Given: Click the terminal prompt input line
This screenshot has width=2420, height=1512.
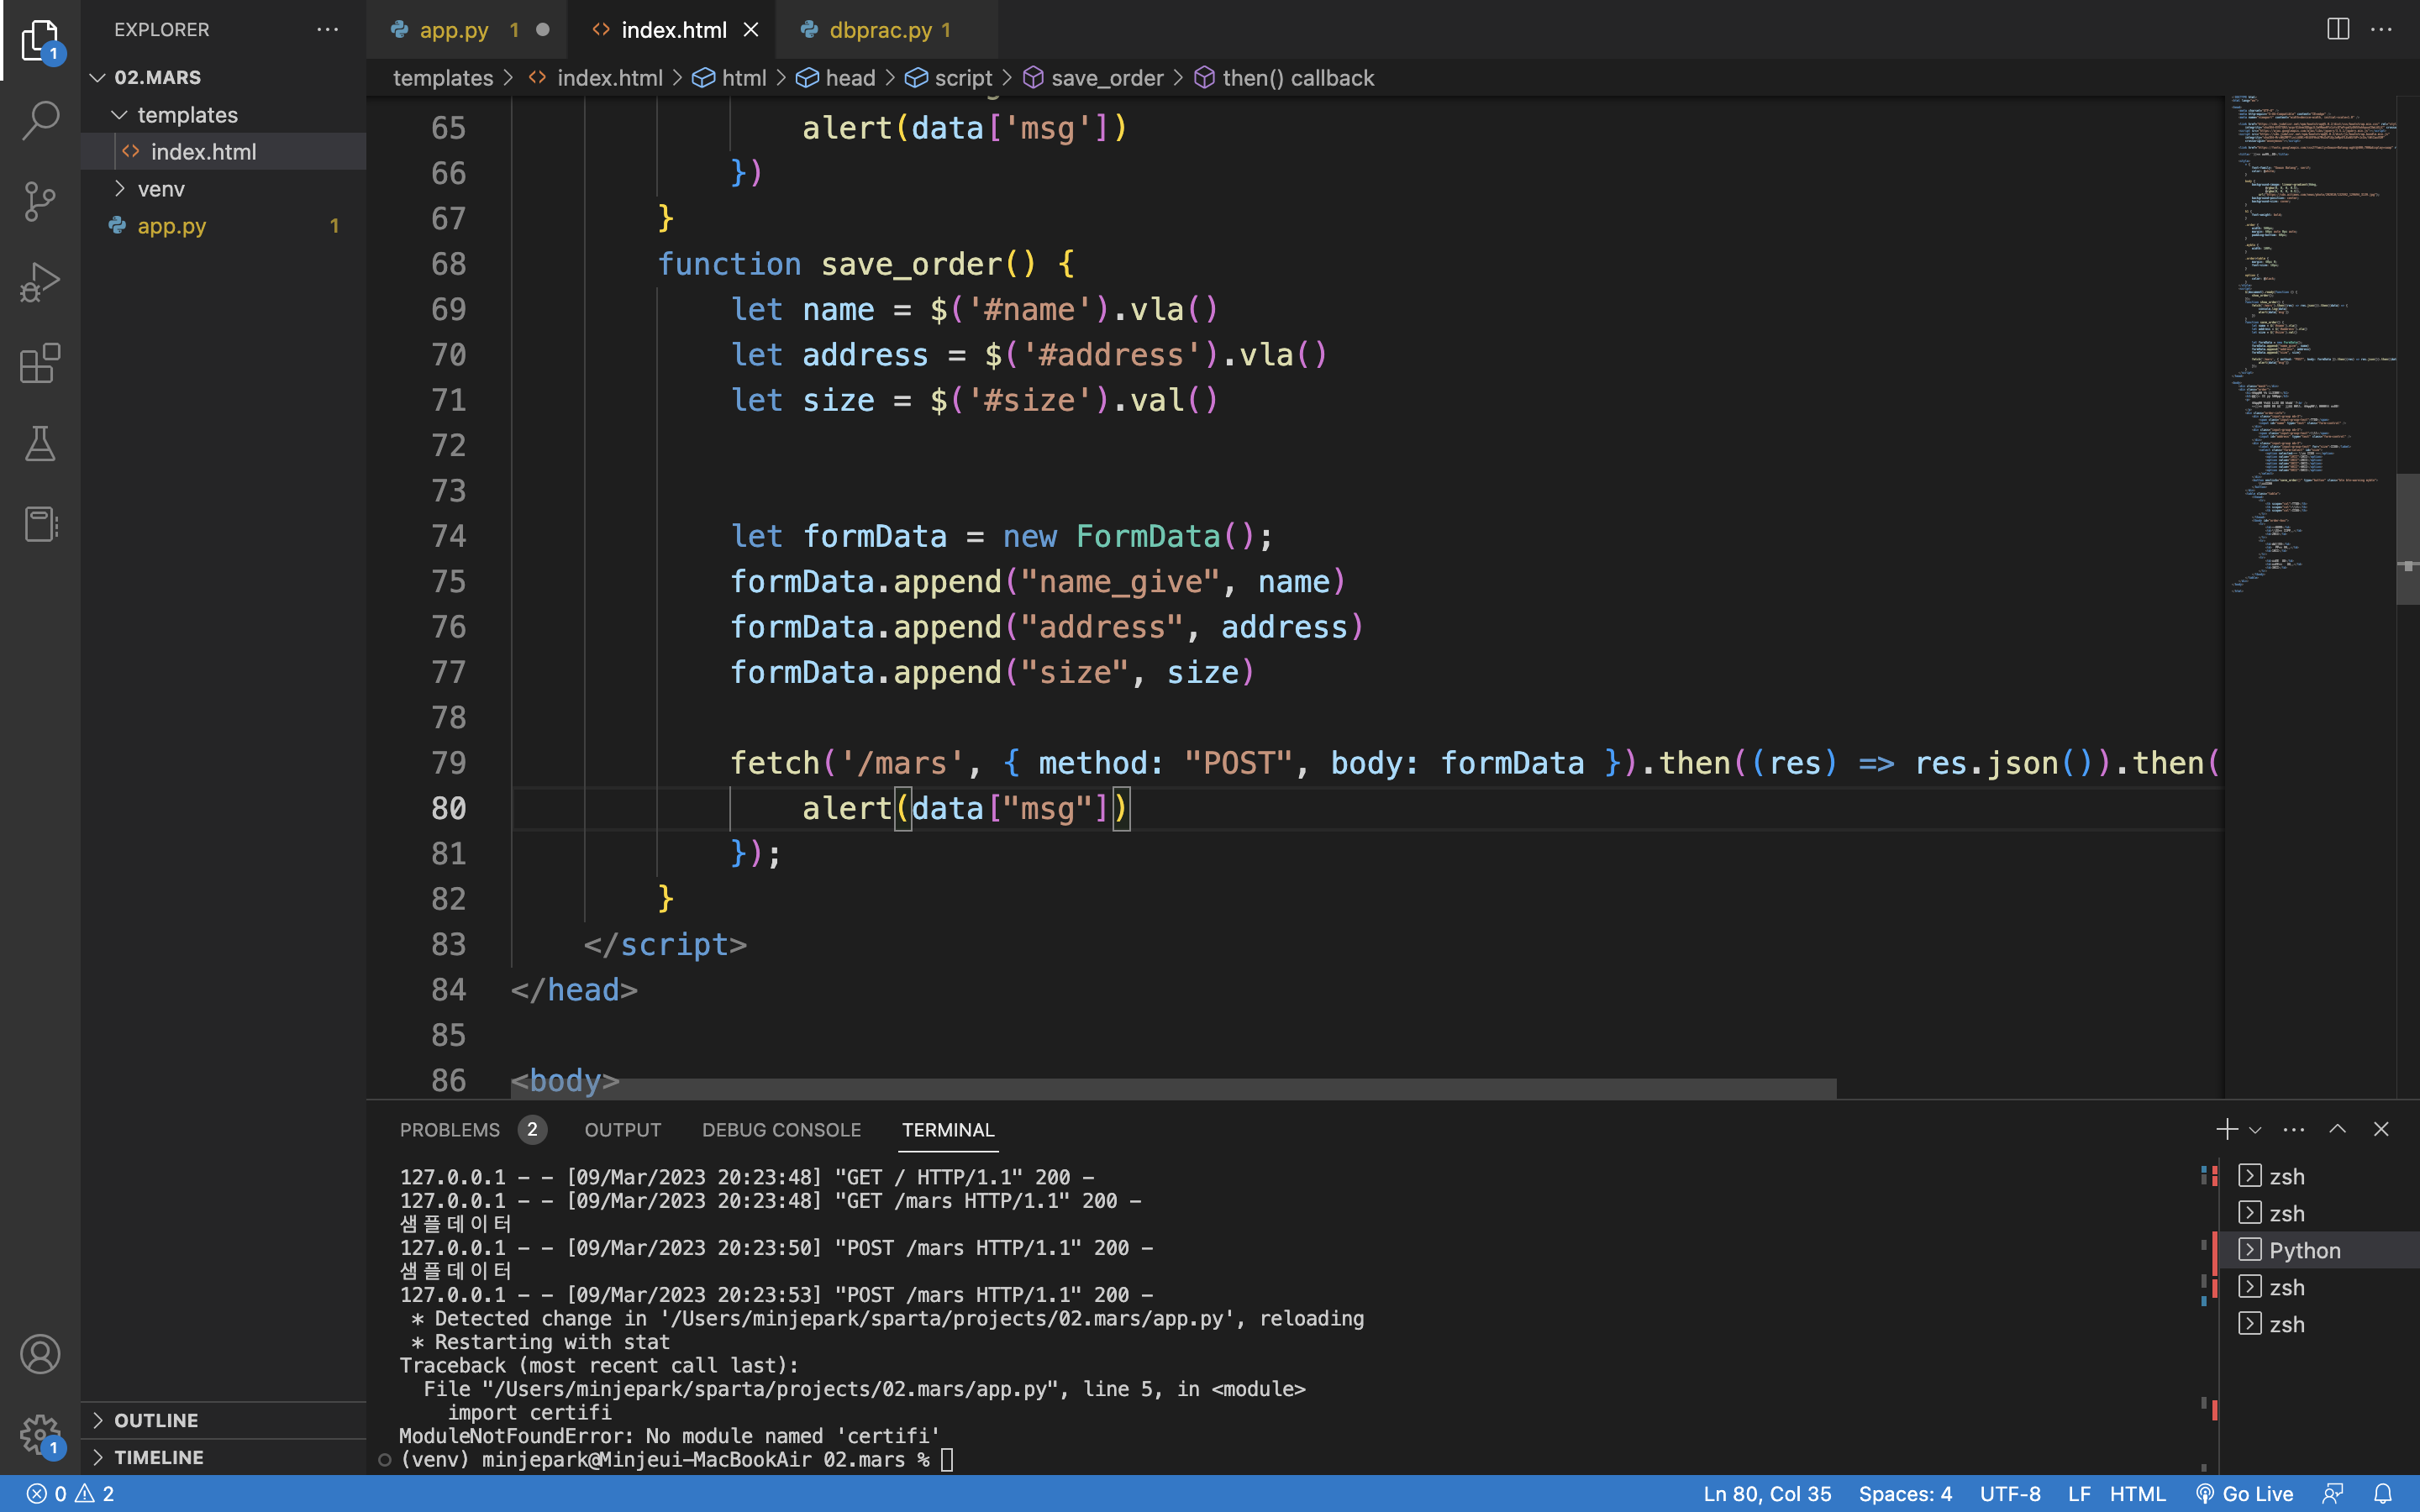Looking at the screenshot, I should [x=676, y=1460].
